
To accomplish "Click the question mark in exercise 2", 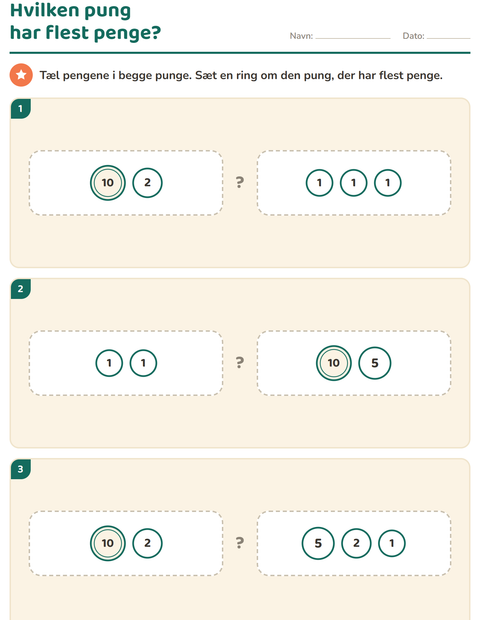I will (240, 362).
